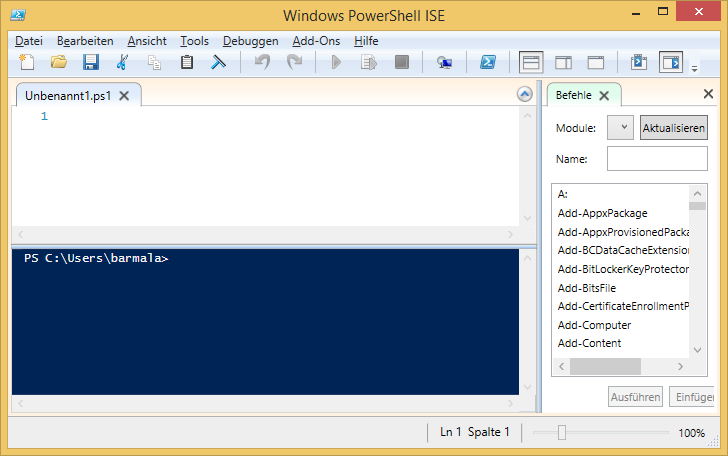
Task: Click the Ausführen button
Action: [635, 397]
